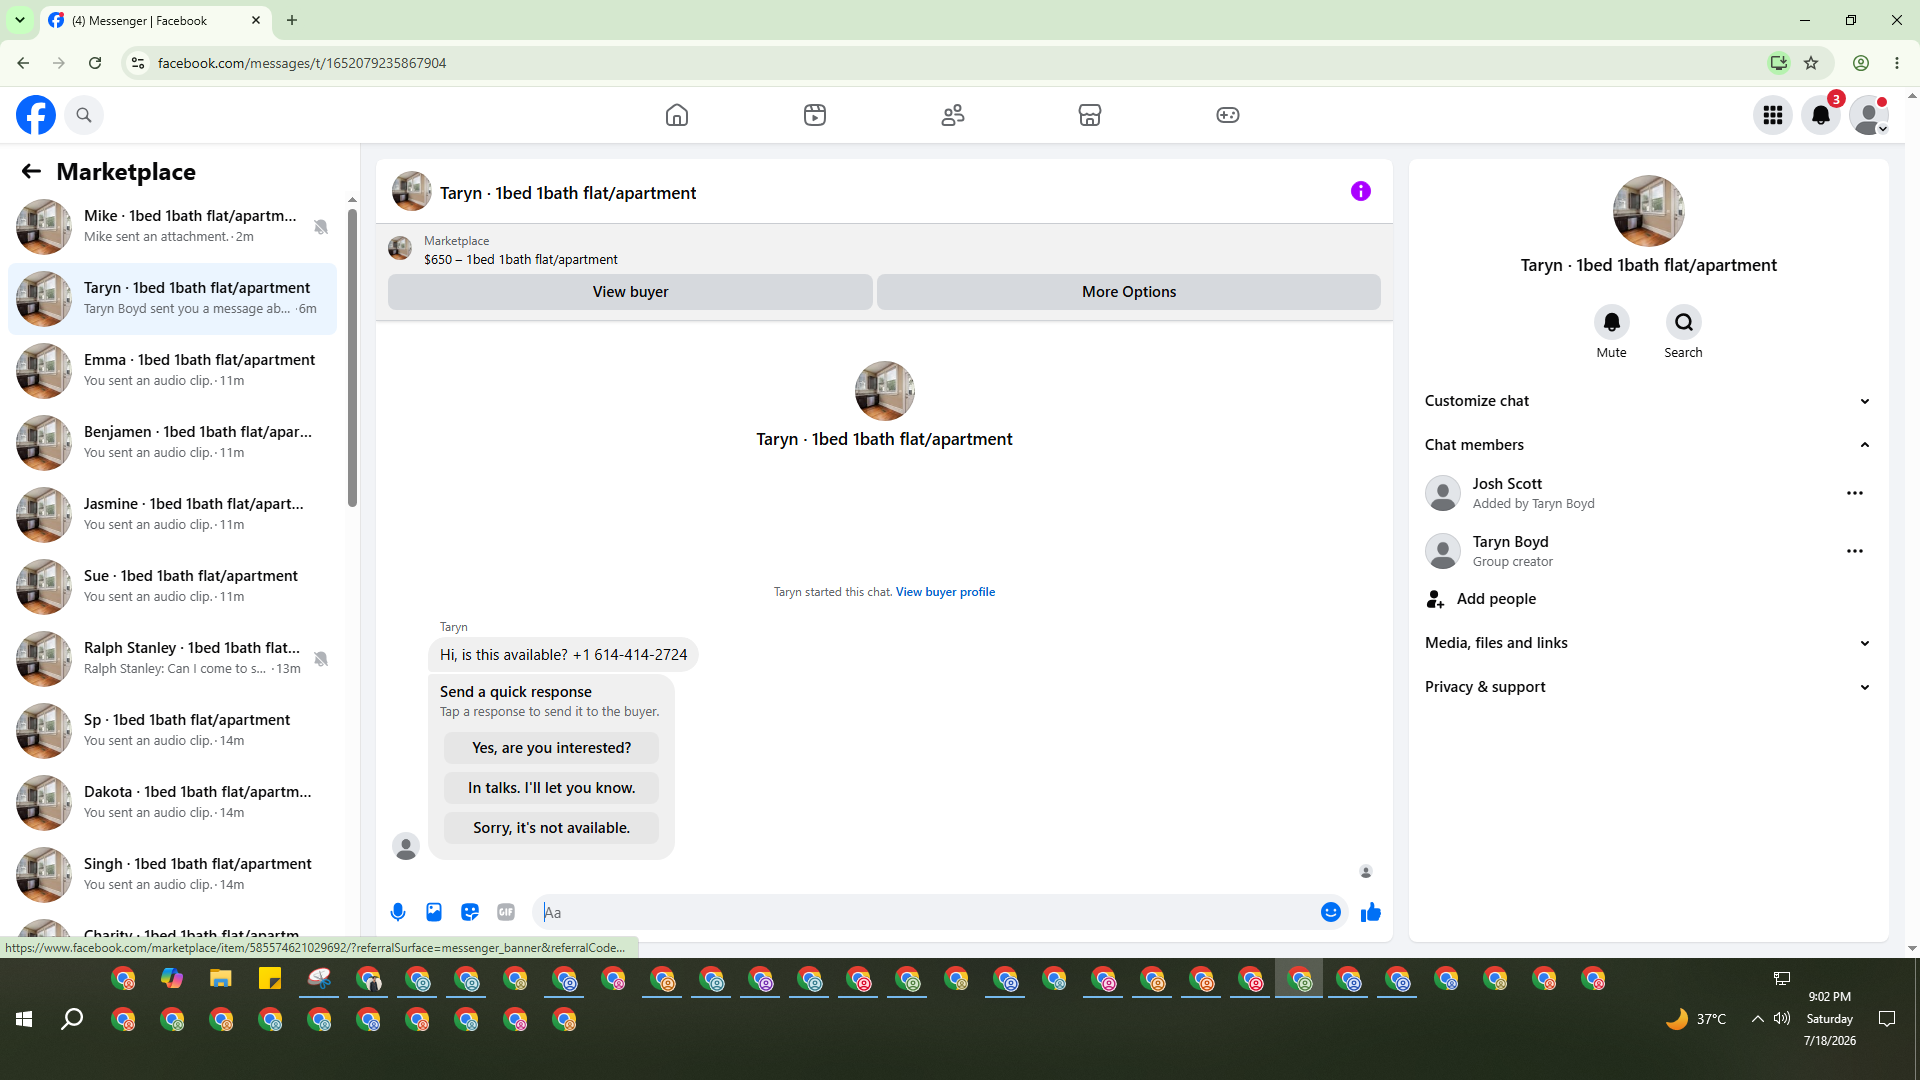Image resolution: width=1920 pixels, height=1080 pixels.
Task: Open the Facebook menu grid icon
Action: [x=1773, y=115]
